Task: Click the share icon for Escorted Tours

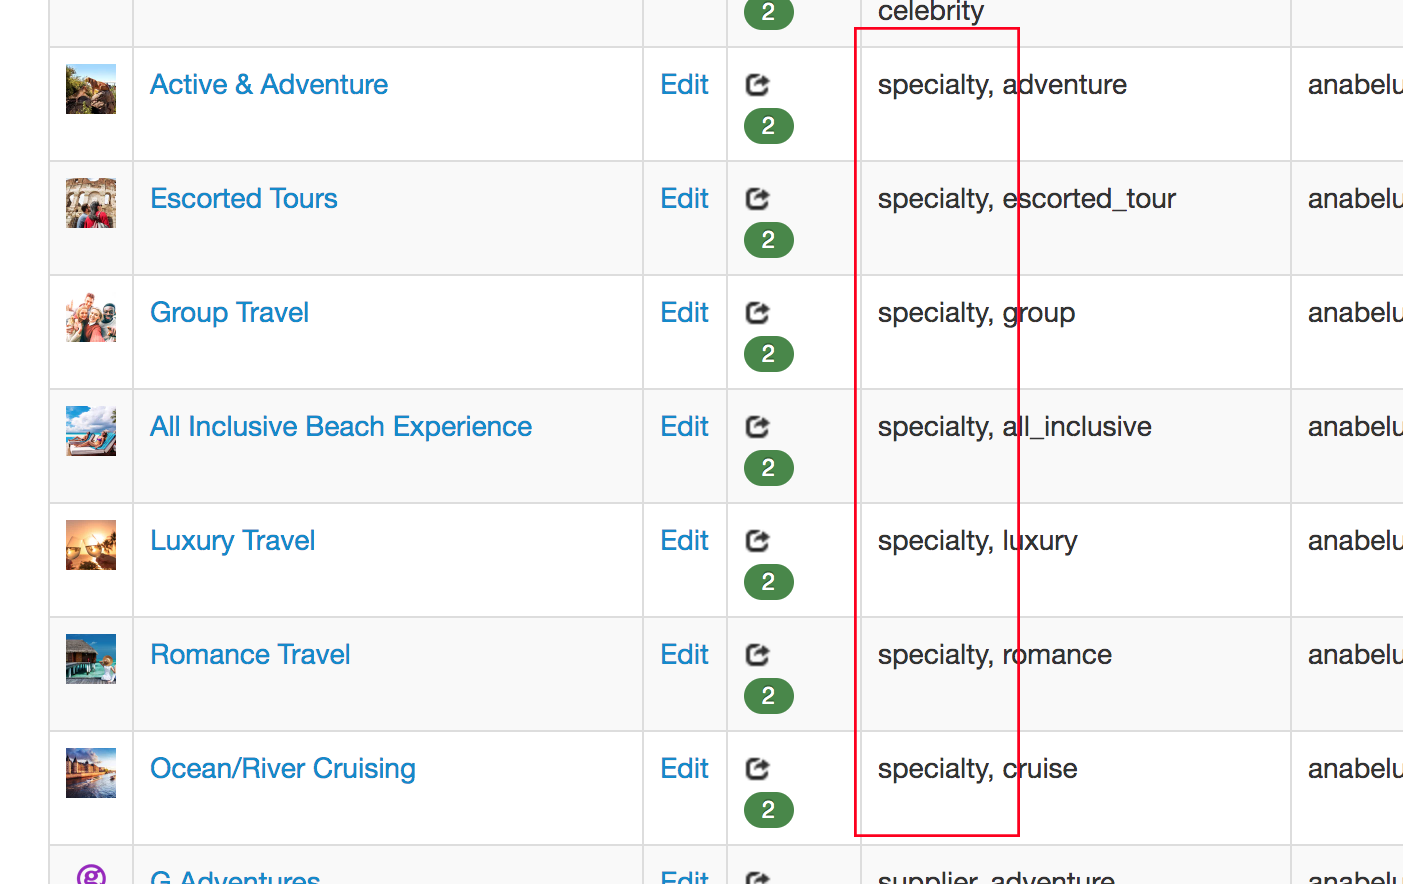Action: coord(757,199)
